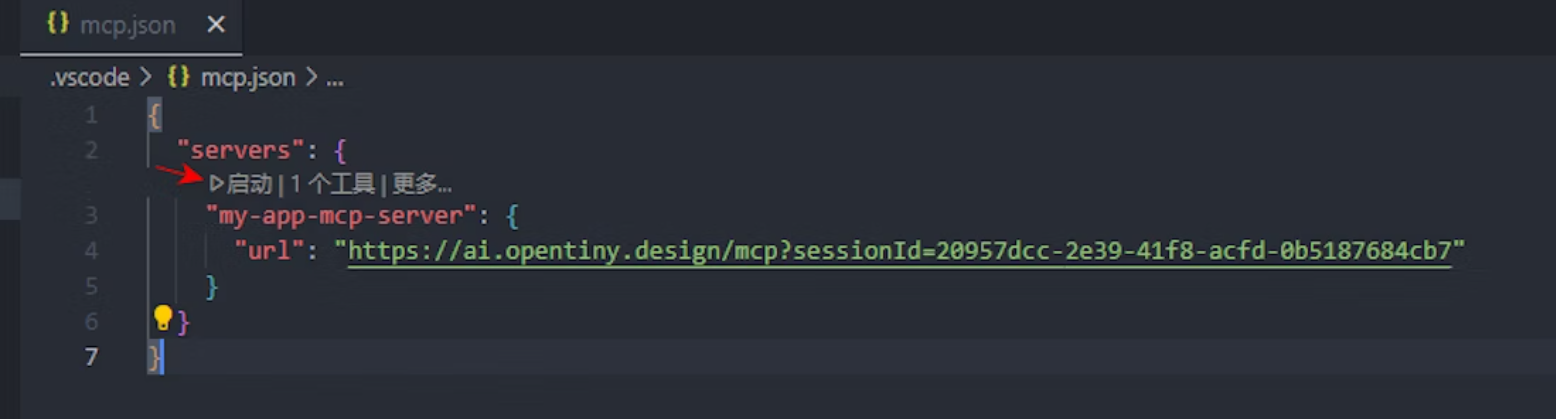Expand the breadcrumb ellipsis symbol path

coord(335,78)
